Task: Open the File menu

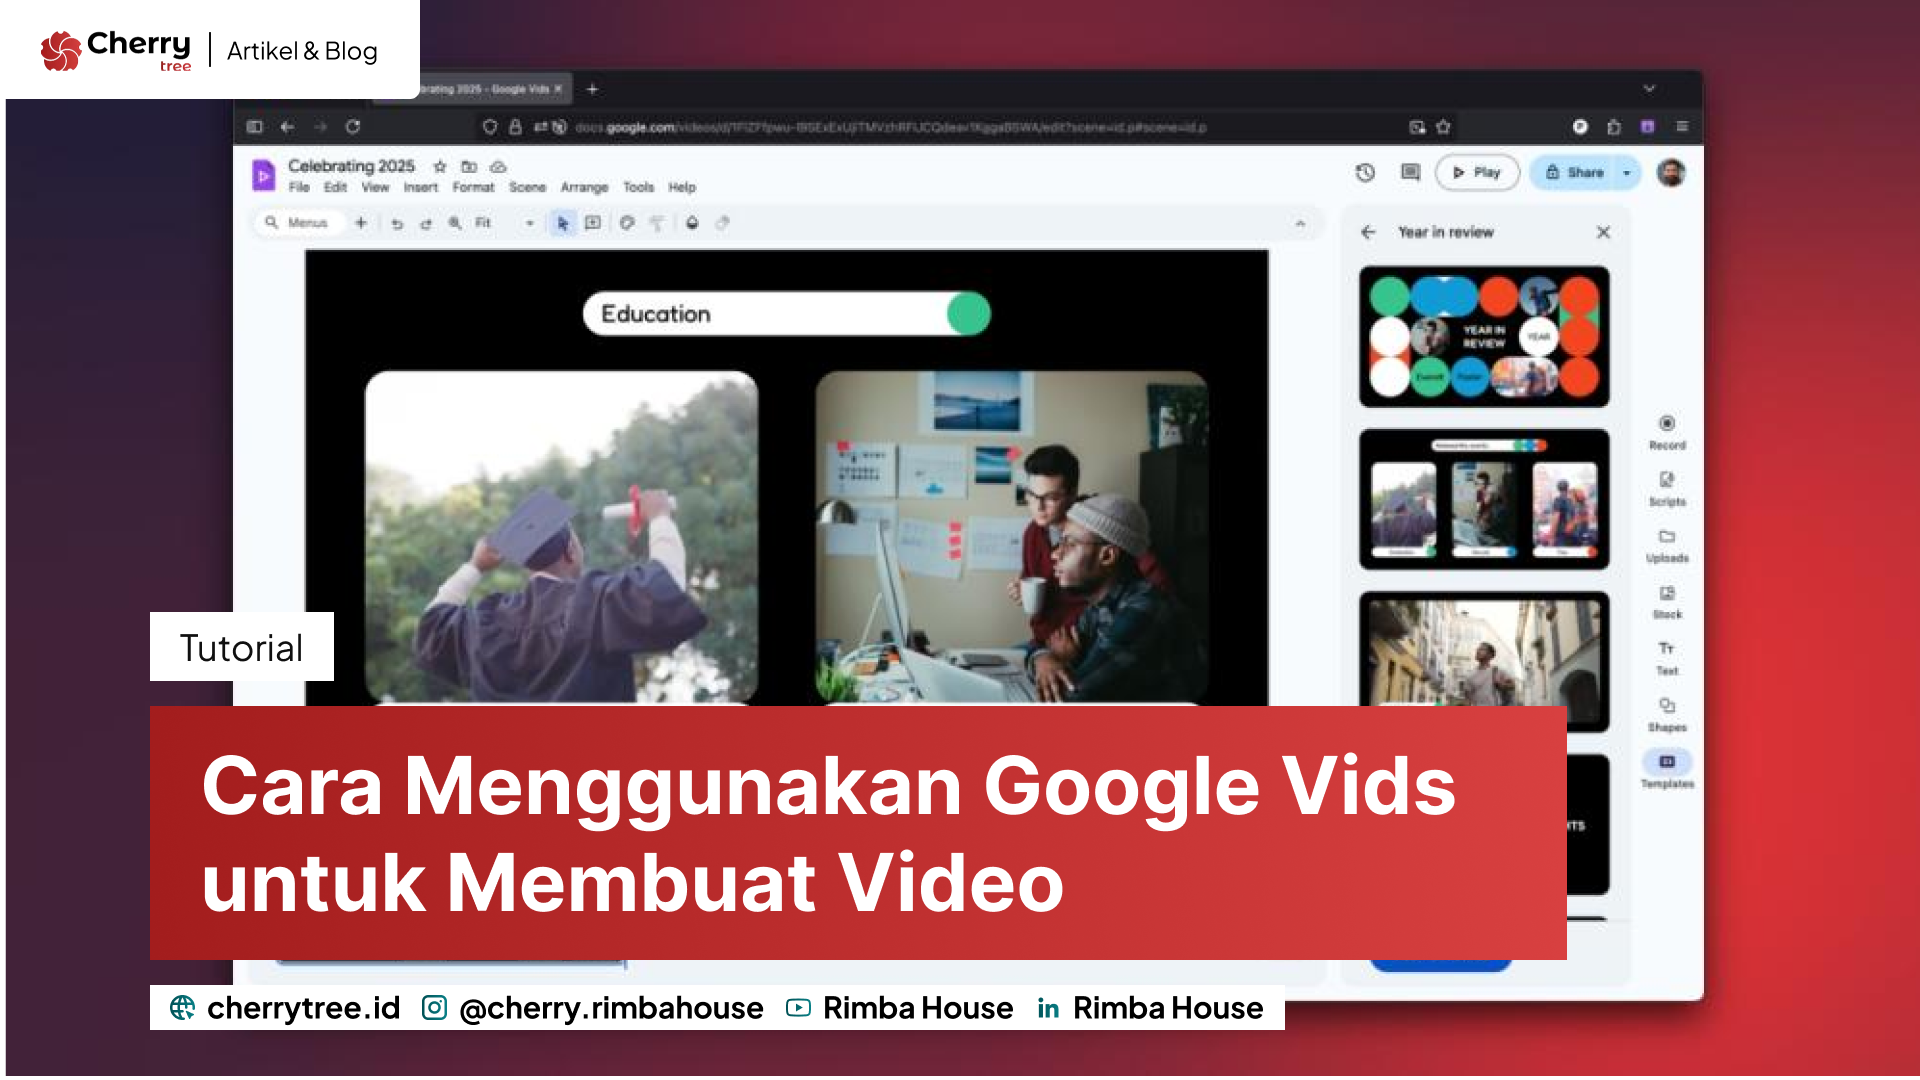Action: [x=299, y=187]
